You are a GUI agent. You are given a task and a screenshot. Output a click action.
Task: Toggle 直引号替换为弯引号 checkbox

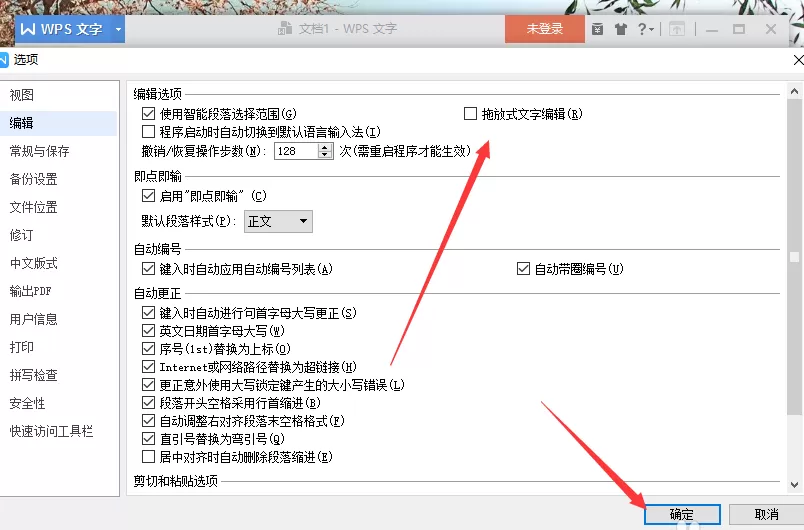148,439
